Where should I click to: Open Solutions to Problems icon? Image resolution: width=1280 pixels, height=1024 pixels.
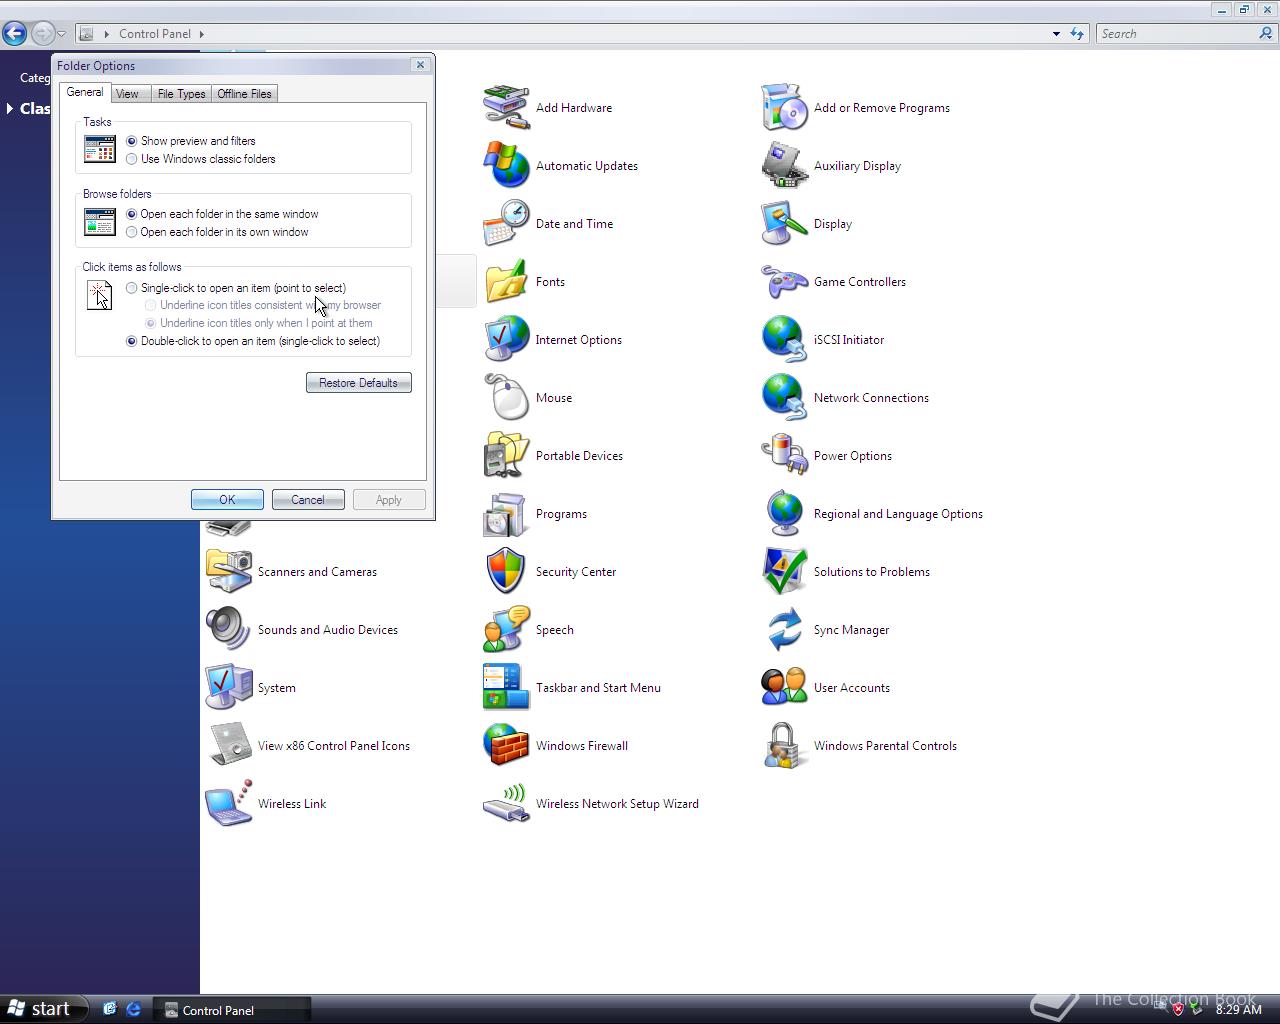point(784,572)
